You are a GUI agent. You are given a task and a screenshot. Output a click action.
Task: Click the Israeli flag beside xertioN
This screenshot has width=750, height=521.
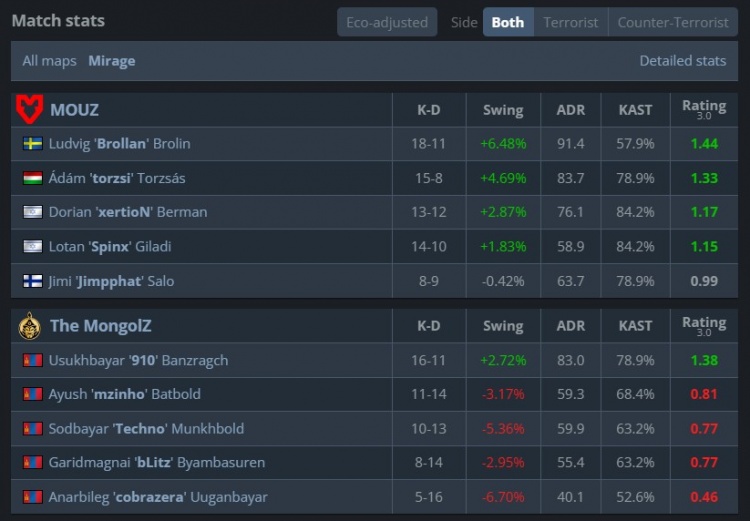(x=32, y=212)
